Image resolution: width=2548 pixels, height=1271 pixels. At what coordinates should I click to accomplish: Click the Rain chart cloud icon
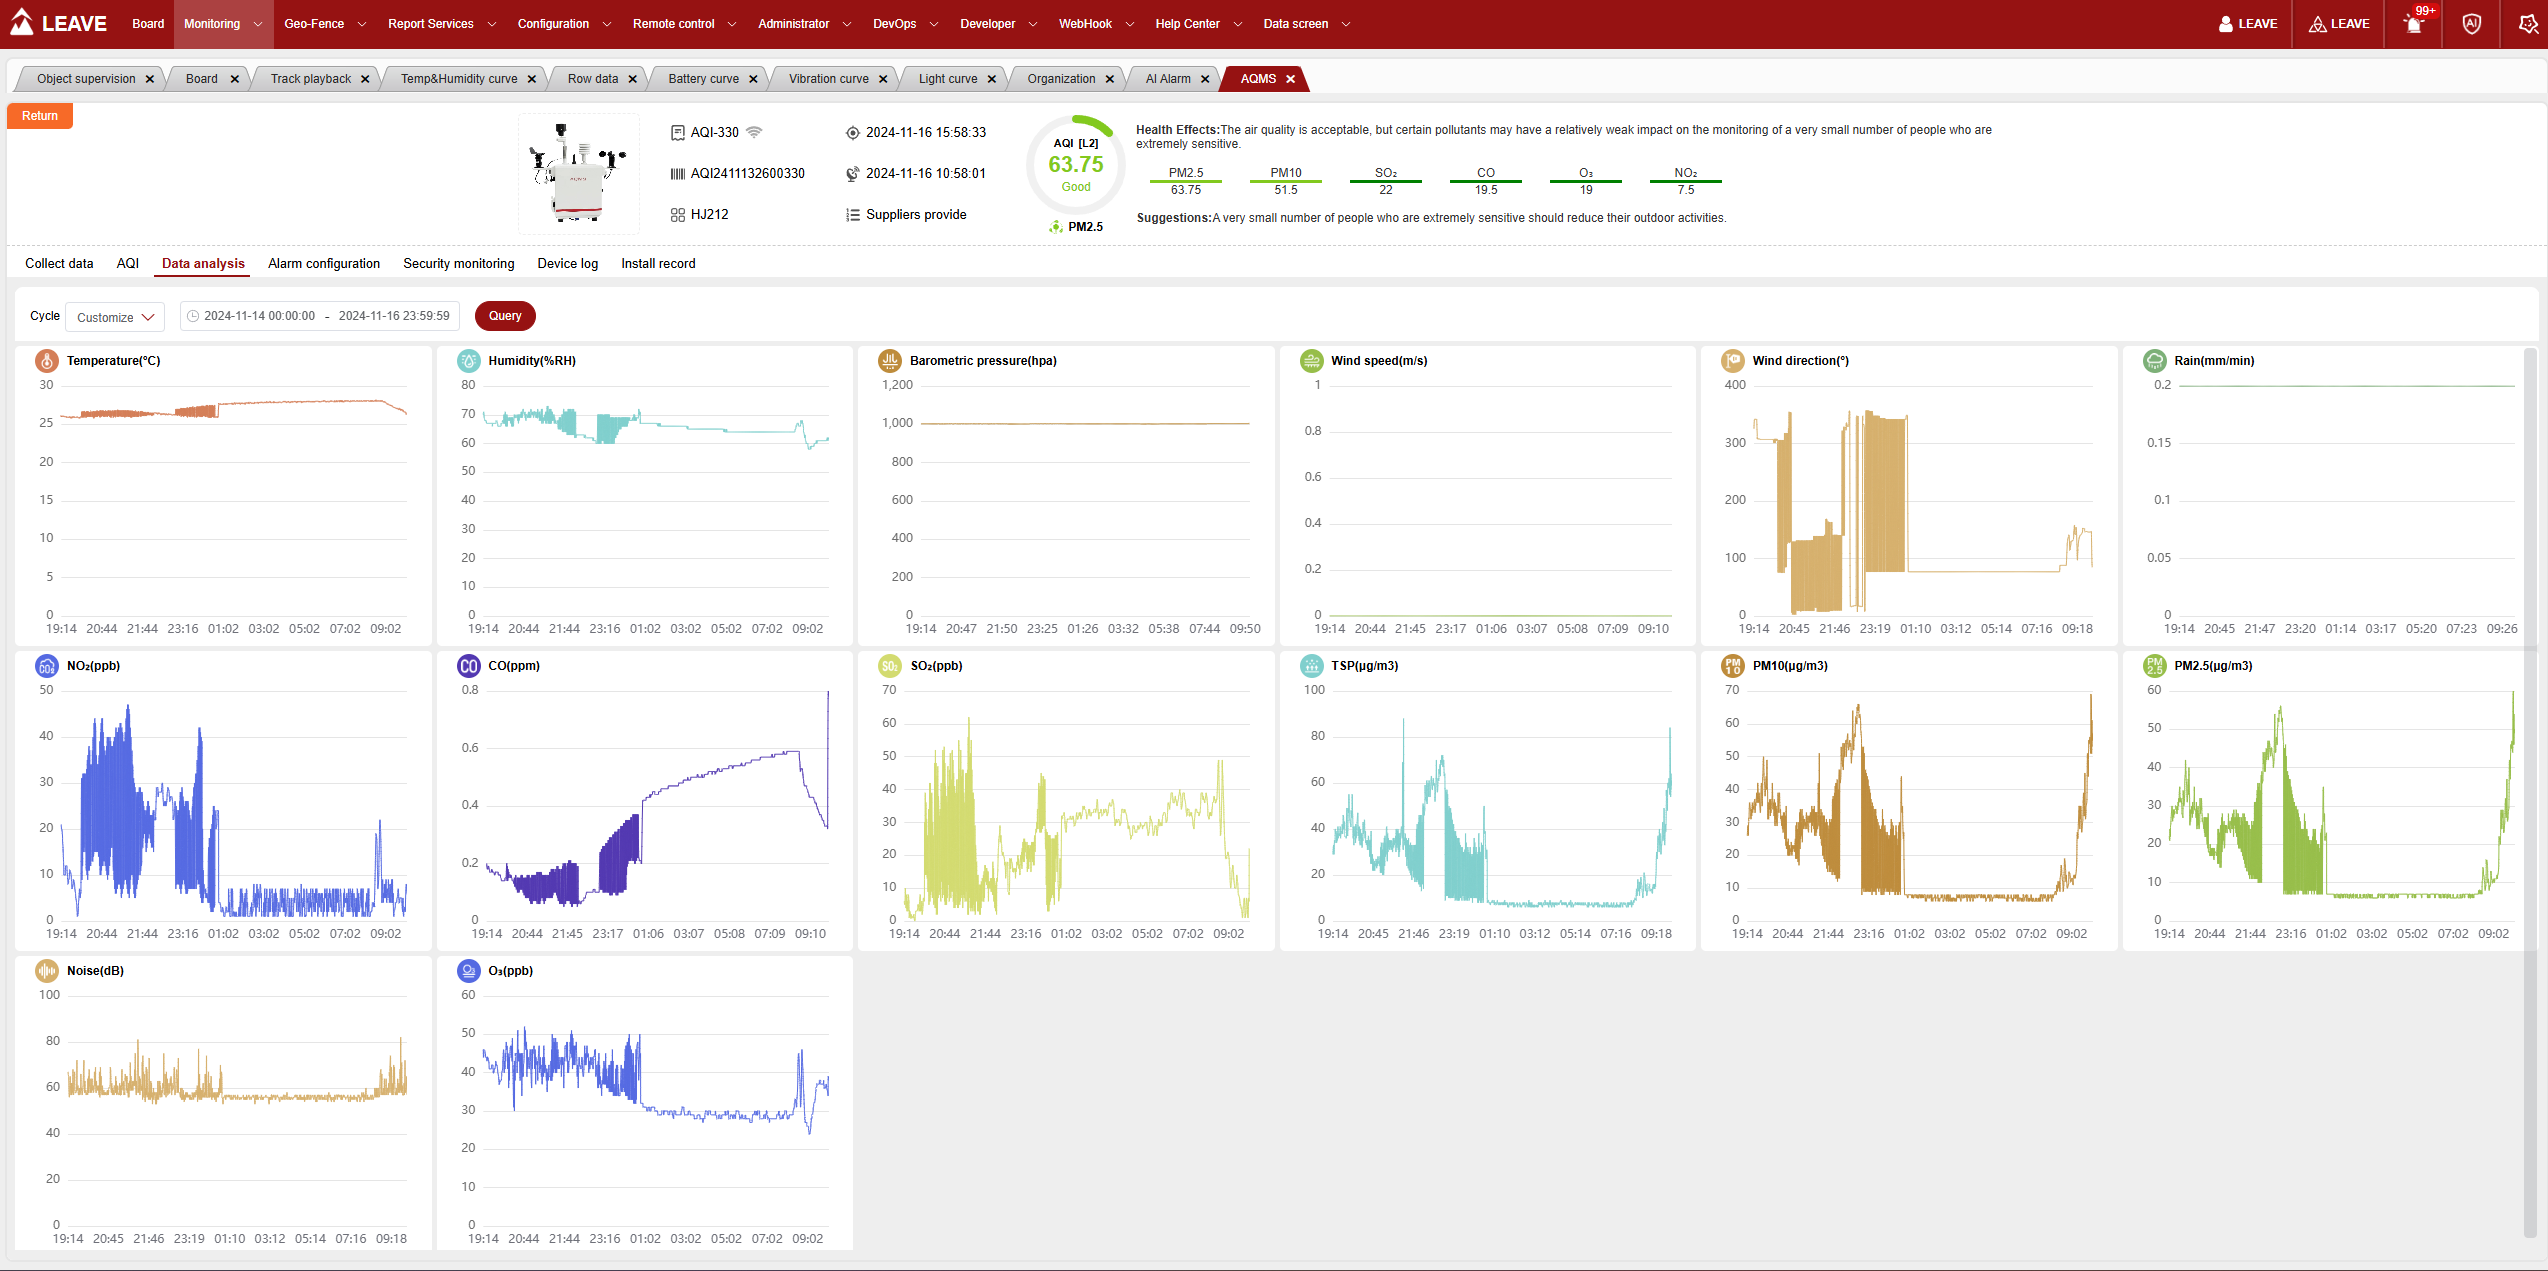pyautogui.click(x=2154, y=361)
